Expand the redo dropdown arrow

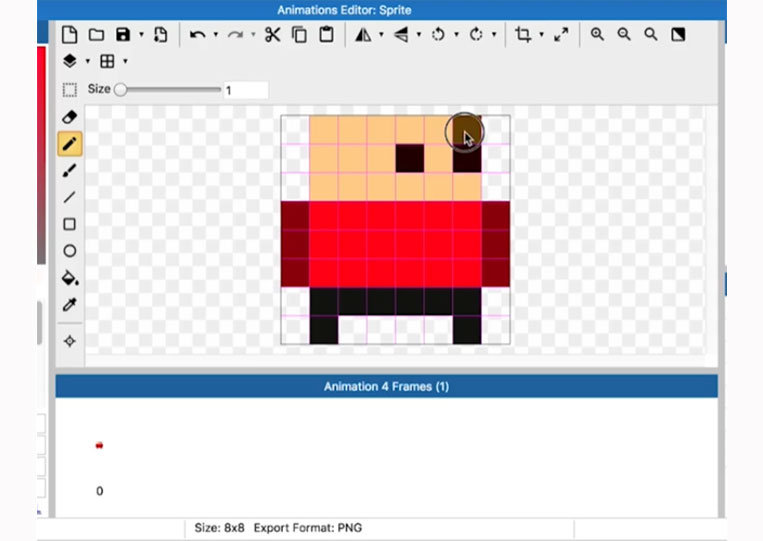[x=253, y=35]
